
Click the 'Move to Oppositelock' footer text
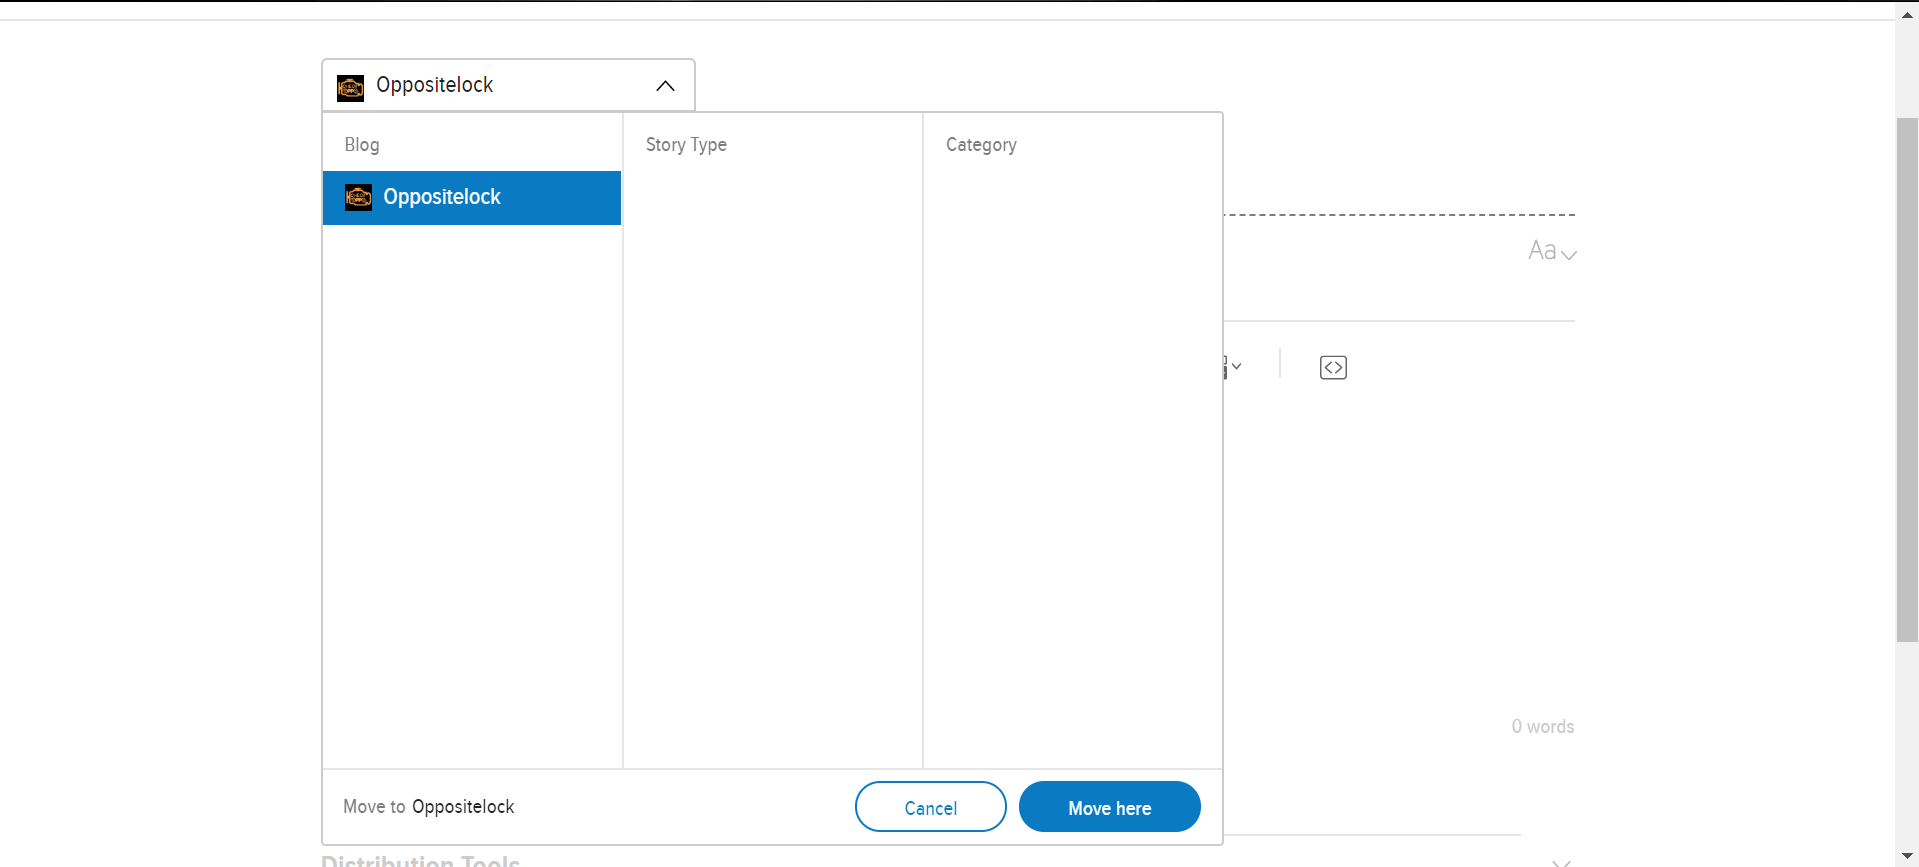[428, 807]
